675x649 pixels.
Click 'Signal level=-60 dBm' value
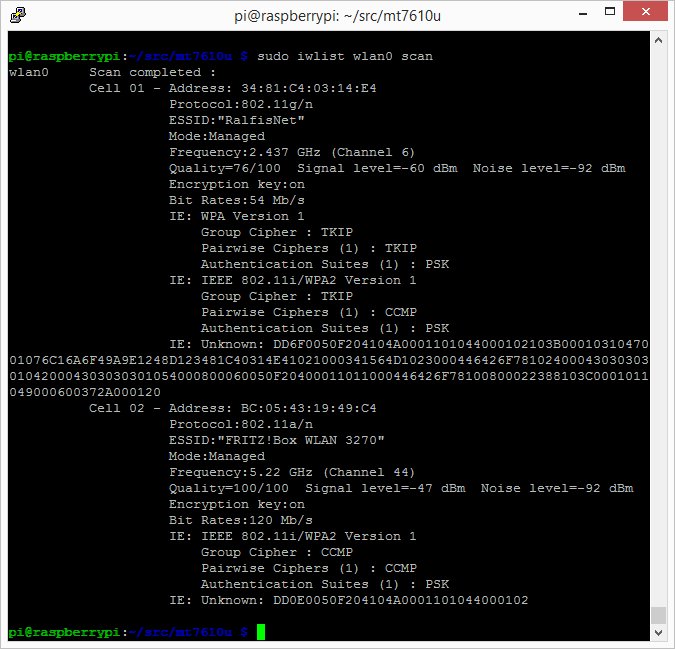tap(377, 168)
